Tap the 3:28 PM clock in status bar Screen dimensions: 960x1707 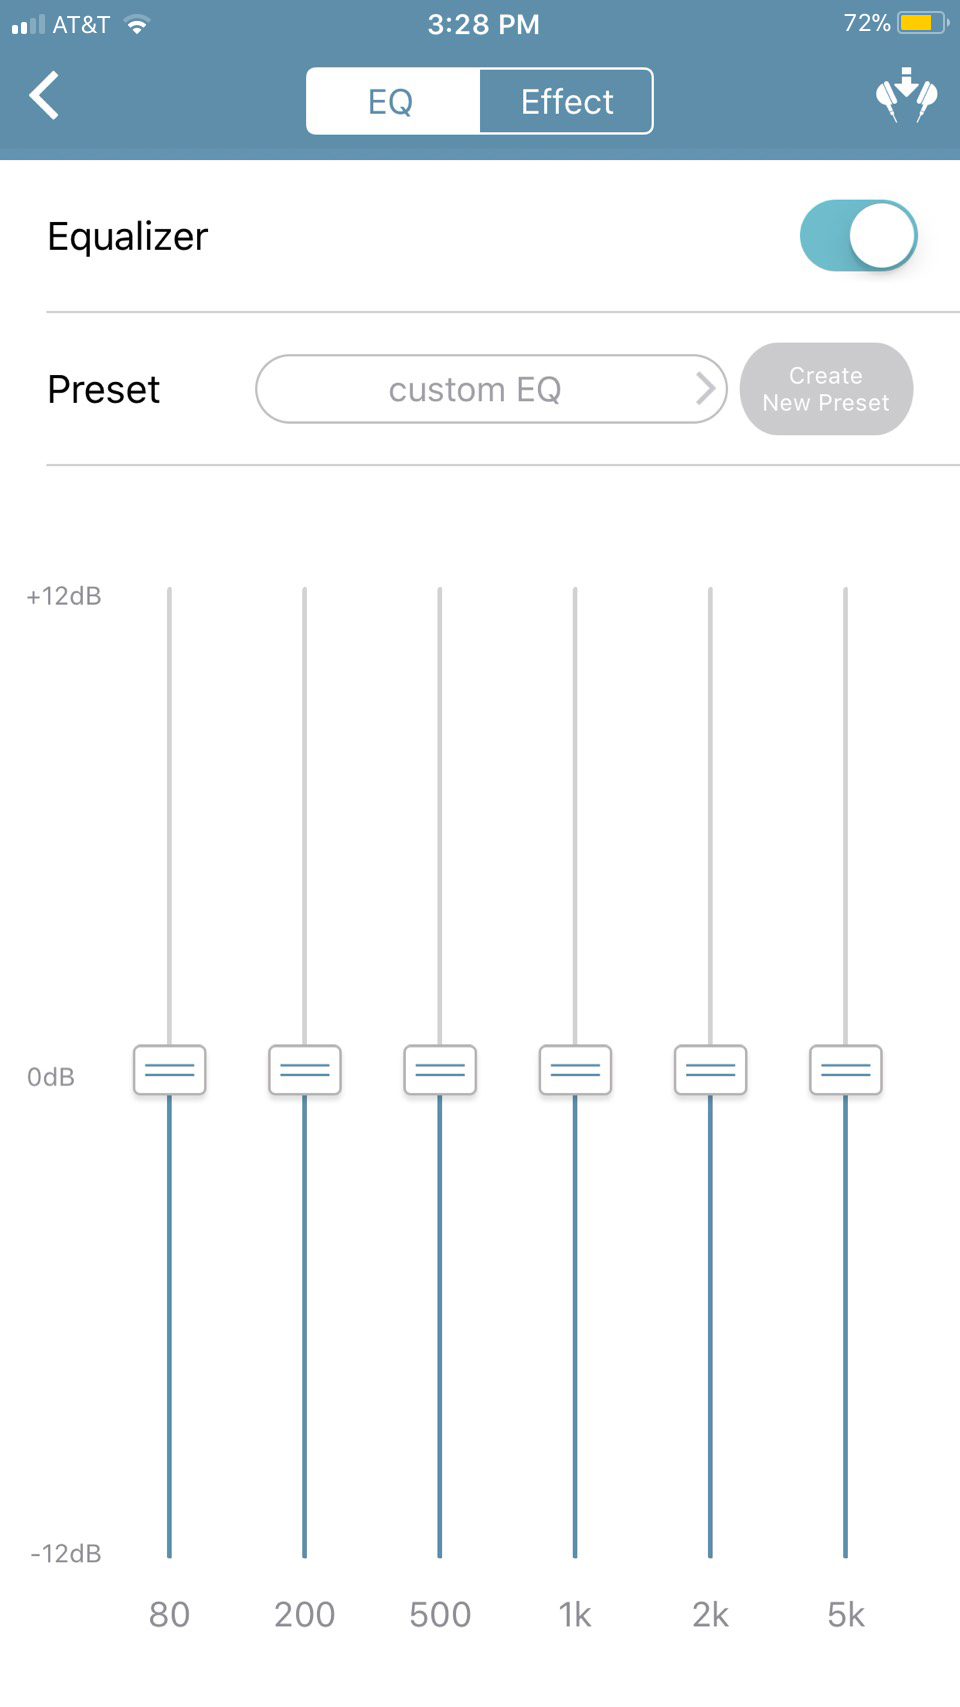tap(483, 24)
